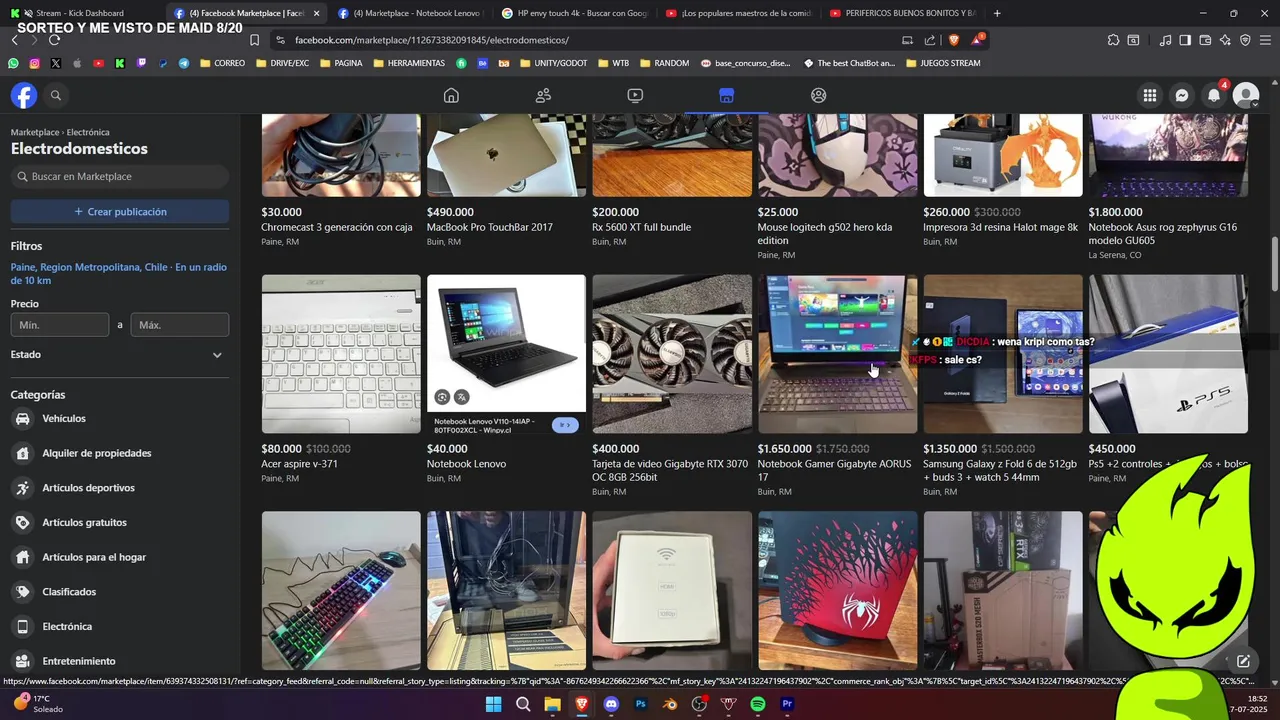The width and height of the screenshot is (1280, 720).
Task: Click the Marketplace breadcrumb link
Action: (35, 132)
